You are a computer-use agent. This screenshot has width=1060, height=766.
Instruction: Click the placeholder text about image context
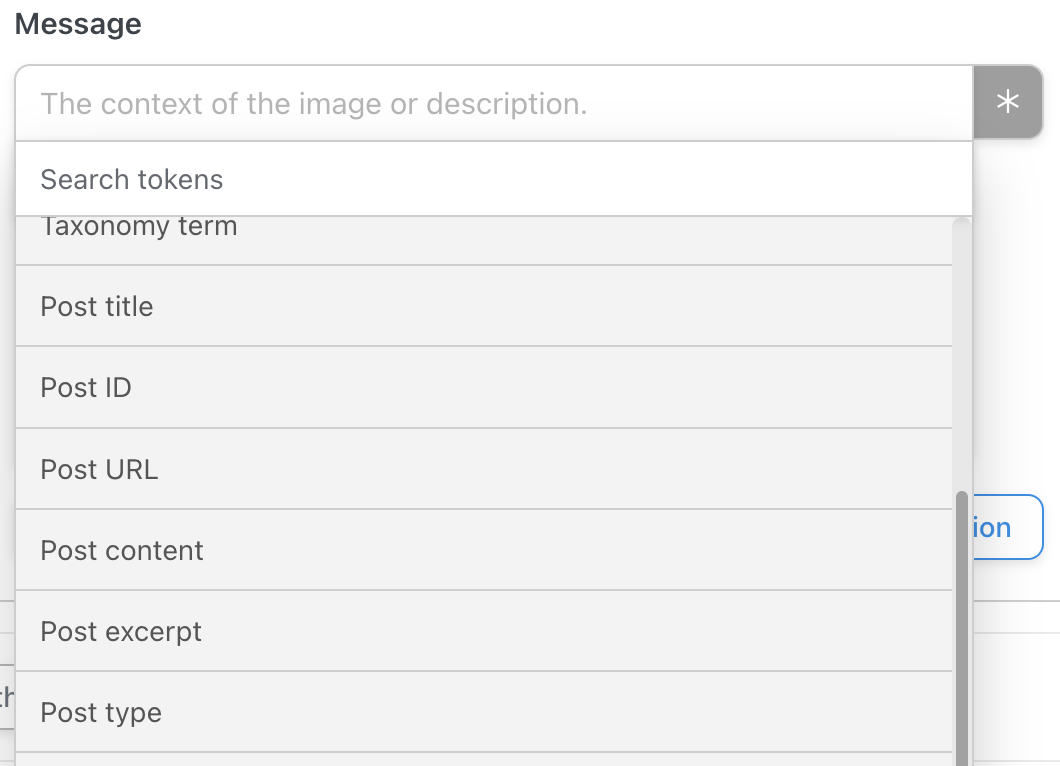point(314,104)
